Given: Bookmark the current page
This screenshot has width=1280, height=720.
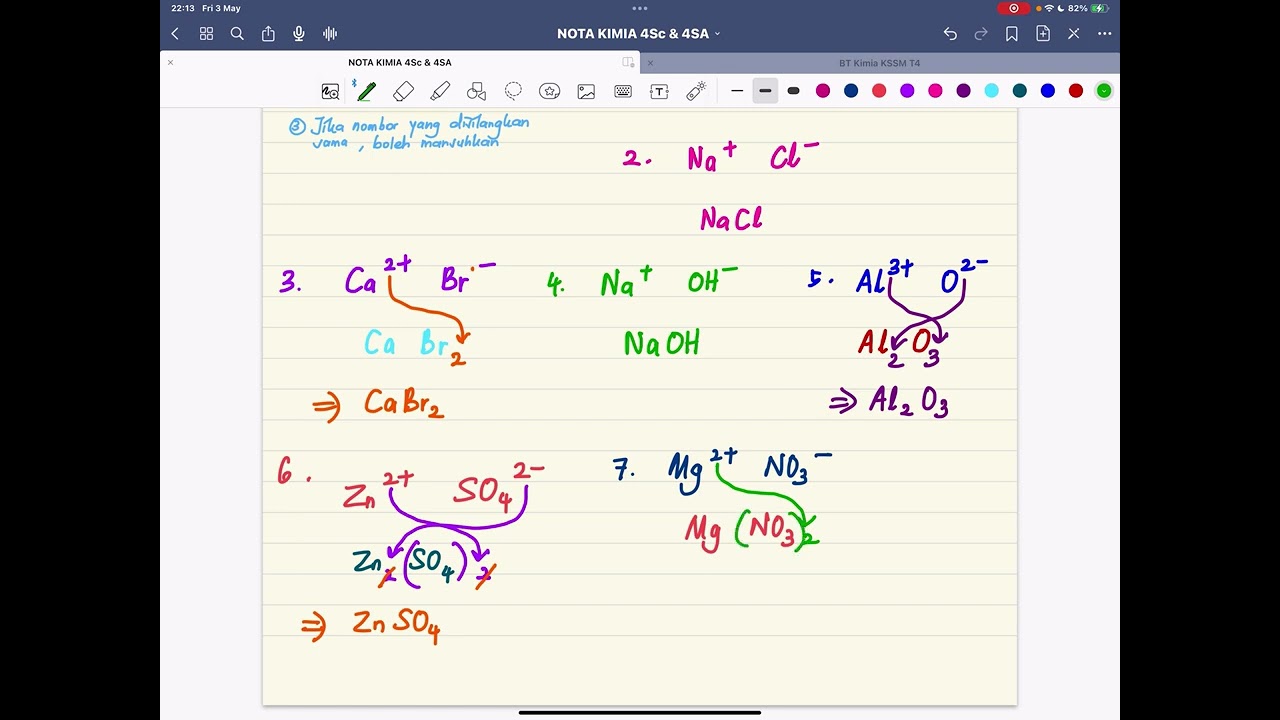Looking at the screenshot, I should (x=1012, y=34).
